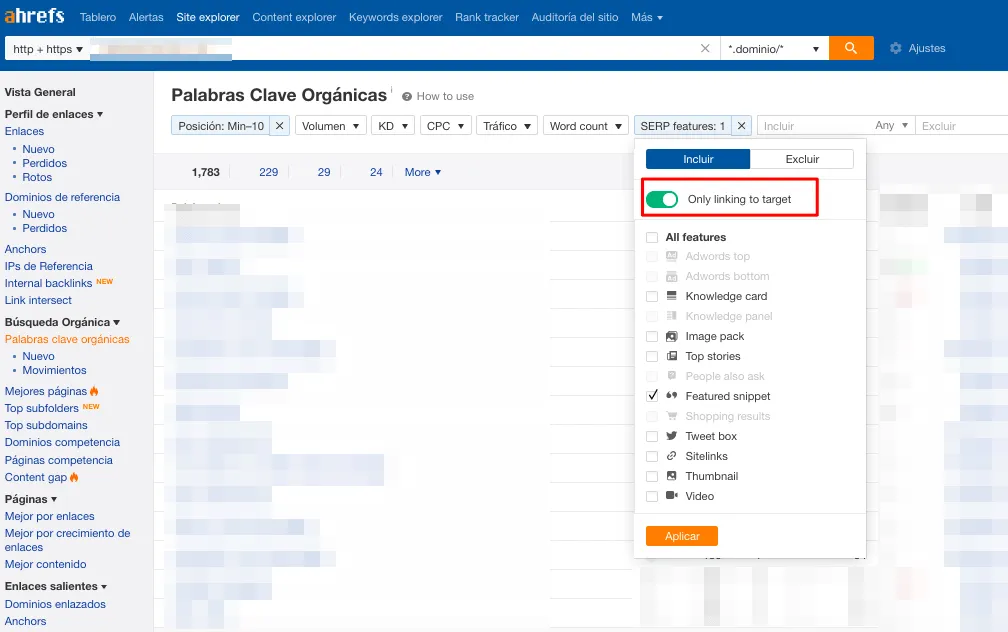The height and width of the screenshot is (632, 1008).
Task: Open Link intersect sidebar link
Action: (x=38, y=300)
